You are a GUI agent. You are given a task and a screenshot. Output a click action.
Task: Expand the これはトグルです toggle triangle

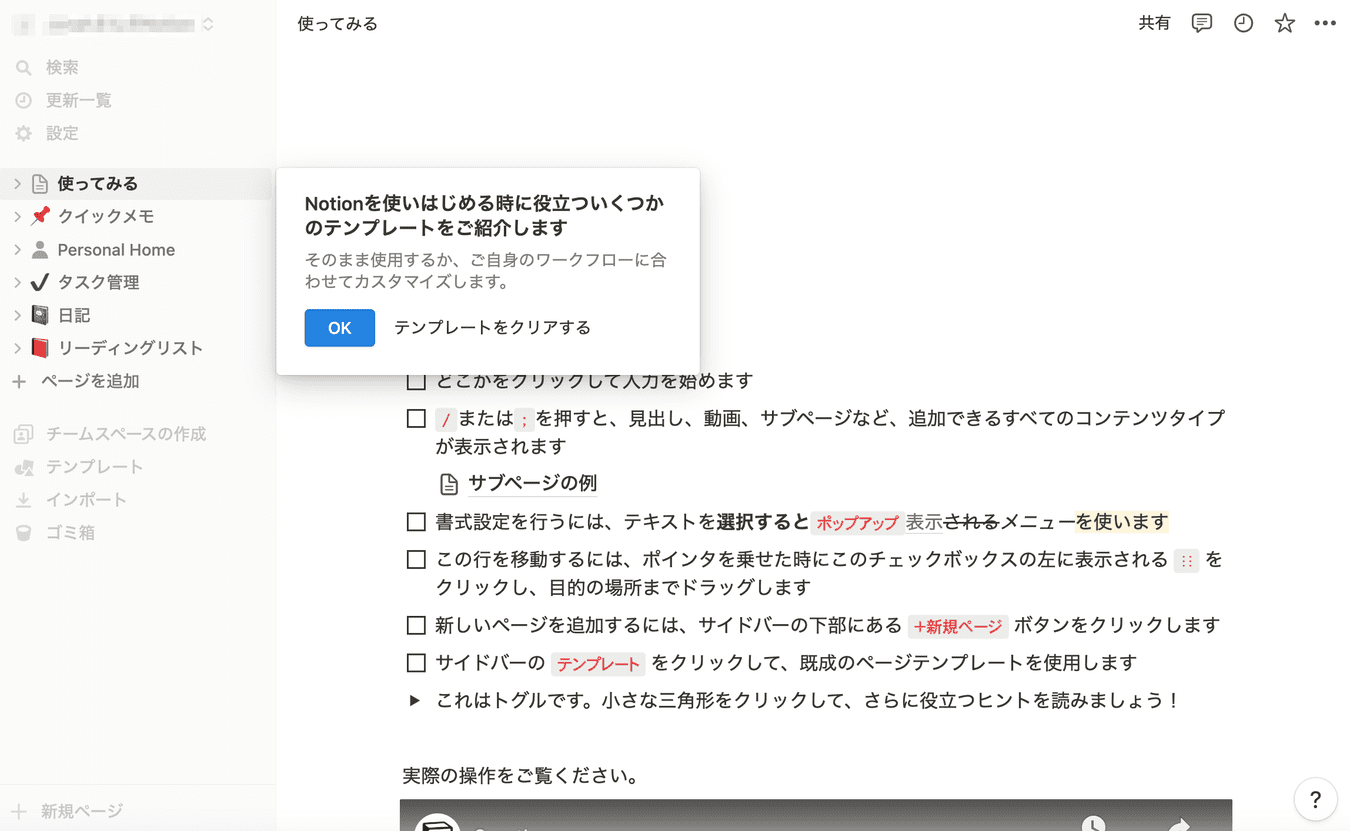tap(415, 701)
